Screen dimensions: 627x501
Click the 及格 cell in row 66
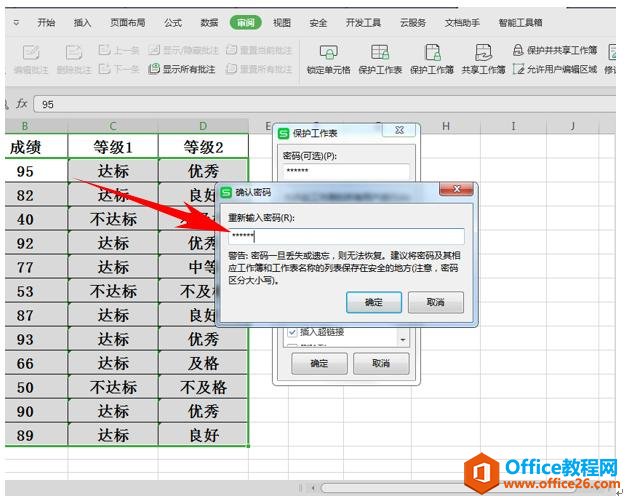[x=203, y=363]
